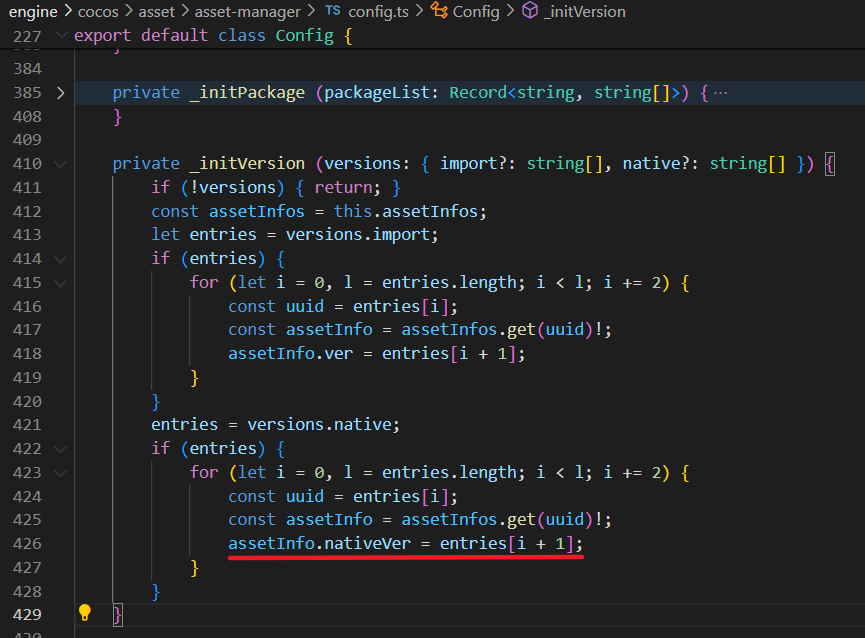865x638 pixels.
Task: Collapse the if block at line 422
Action: tap(61, 449)
